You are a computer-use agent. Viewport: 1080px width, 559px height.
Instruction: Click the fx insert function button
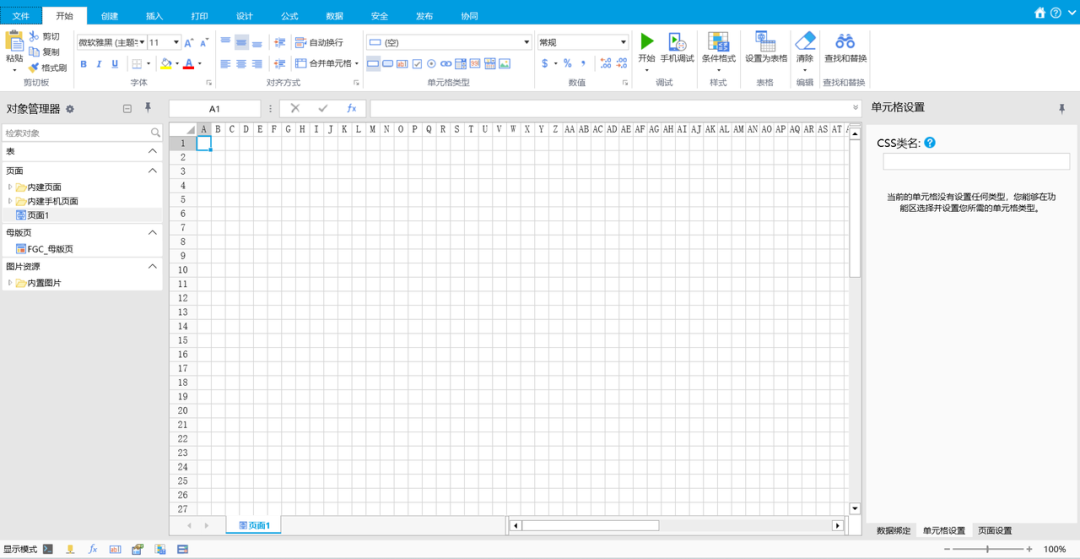pyautogui.click(x=351, y=108)
